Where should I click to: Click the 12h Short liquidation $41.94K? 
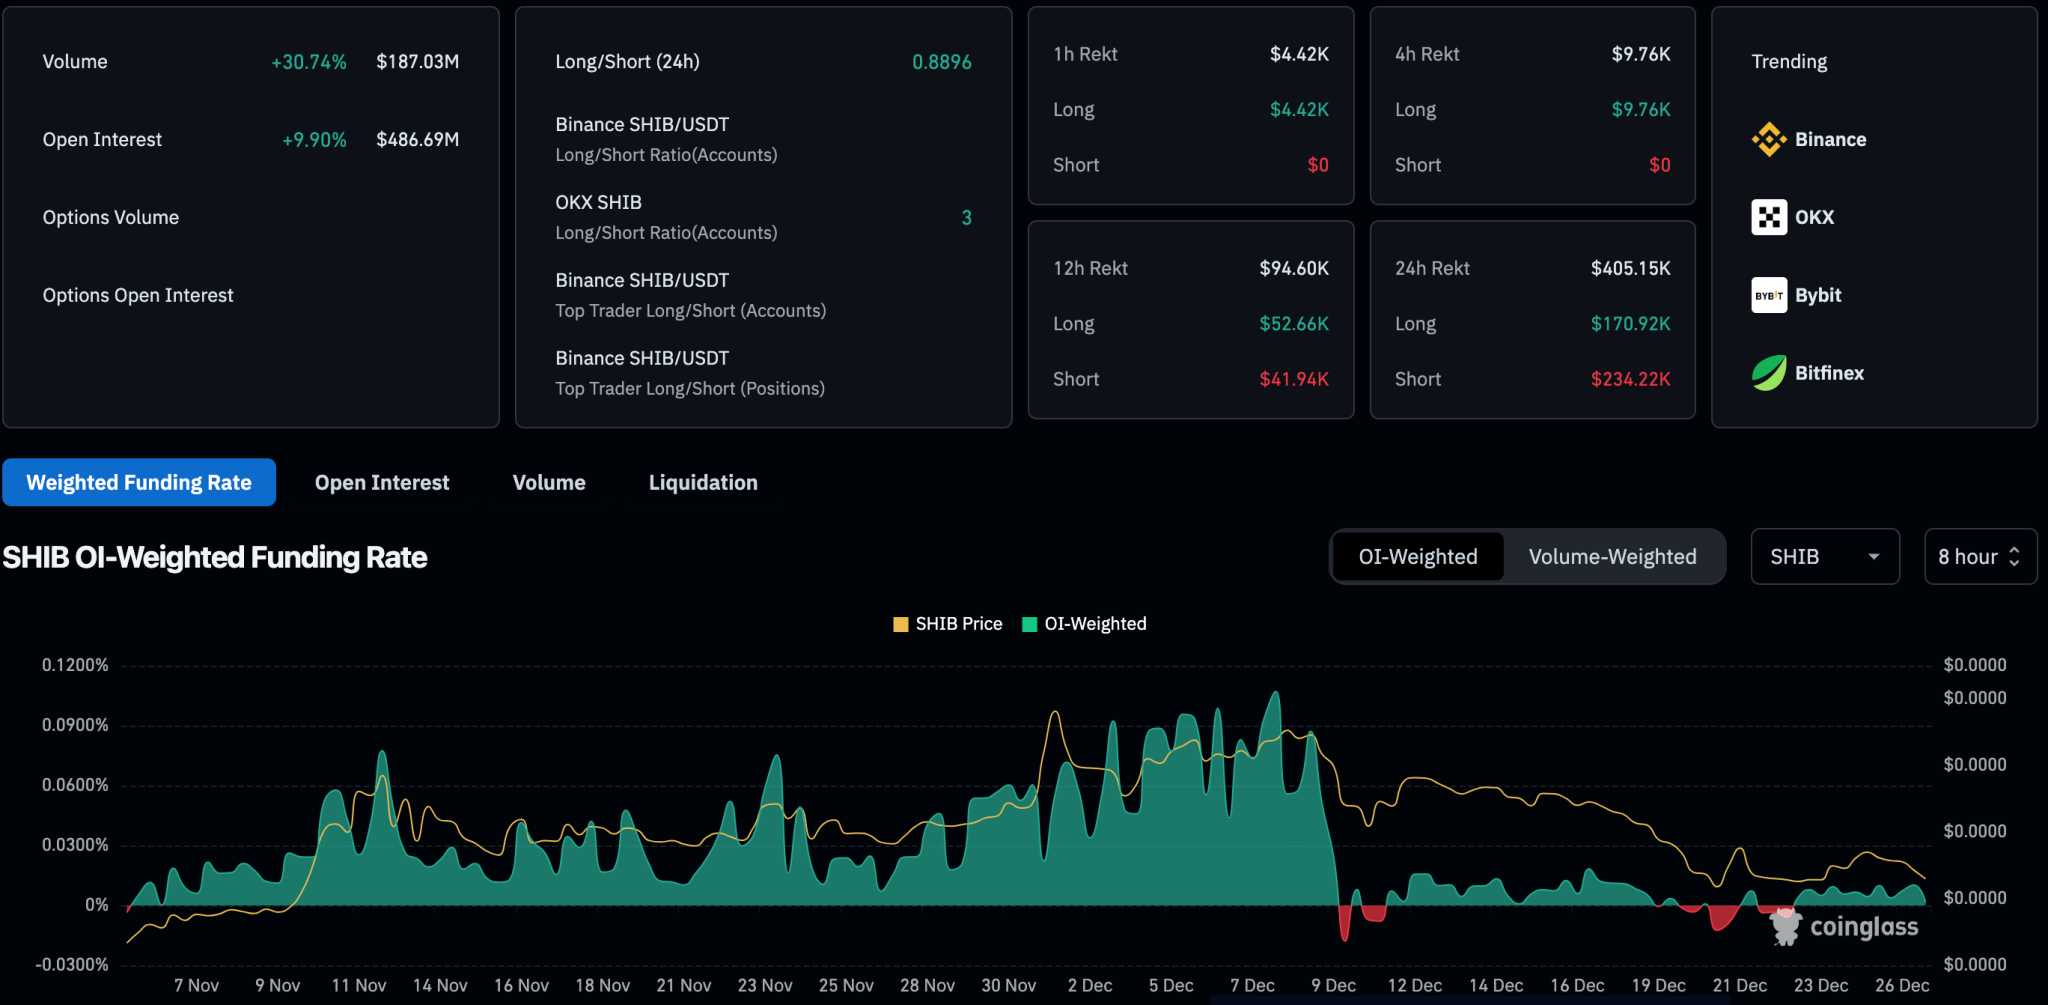click(1294, 379)
